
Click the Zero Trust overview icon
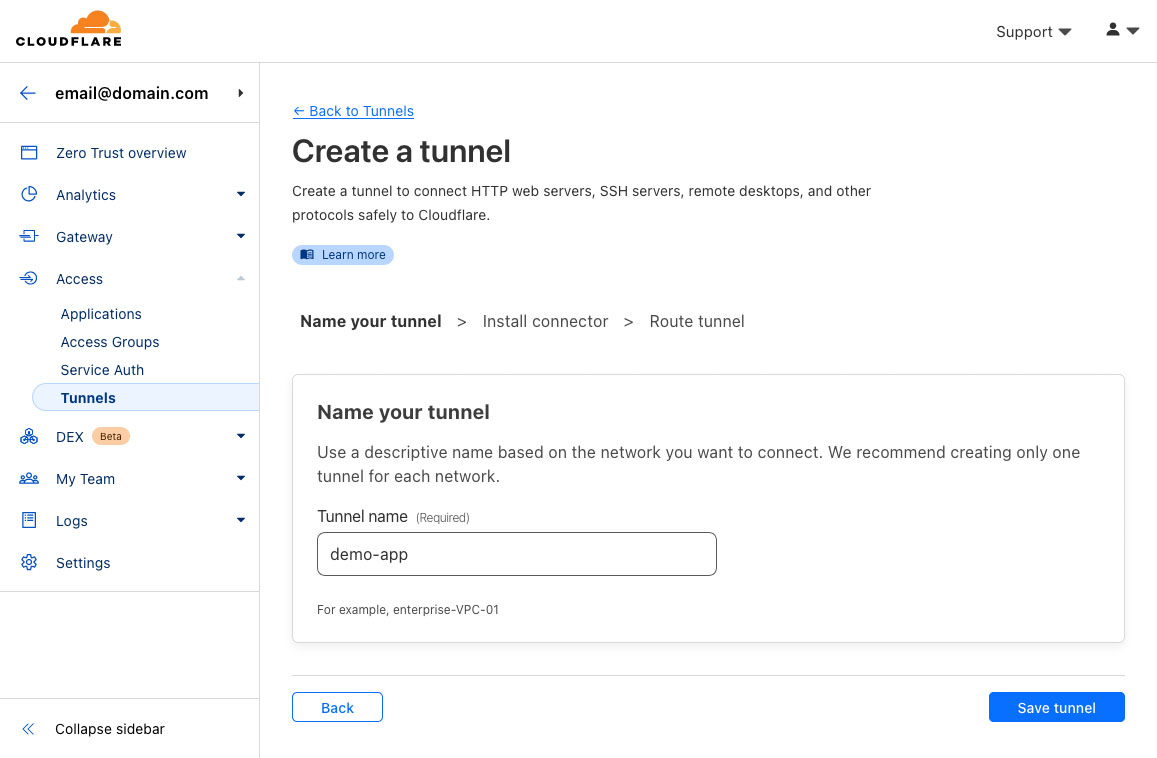pos(29,153)
